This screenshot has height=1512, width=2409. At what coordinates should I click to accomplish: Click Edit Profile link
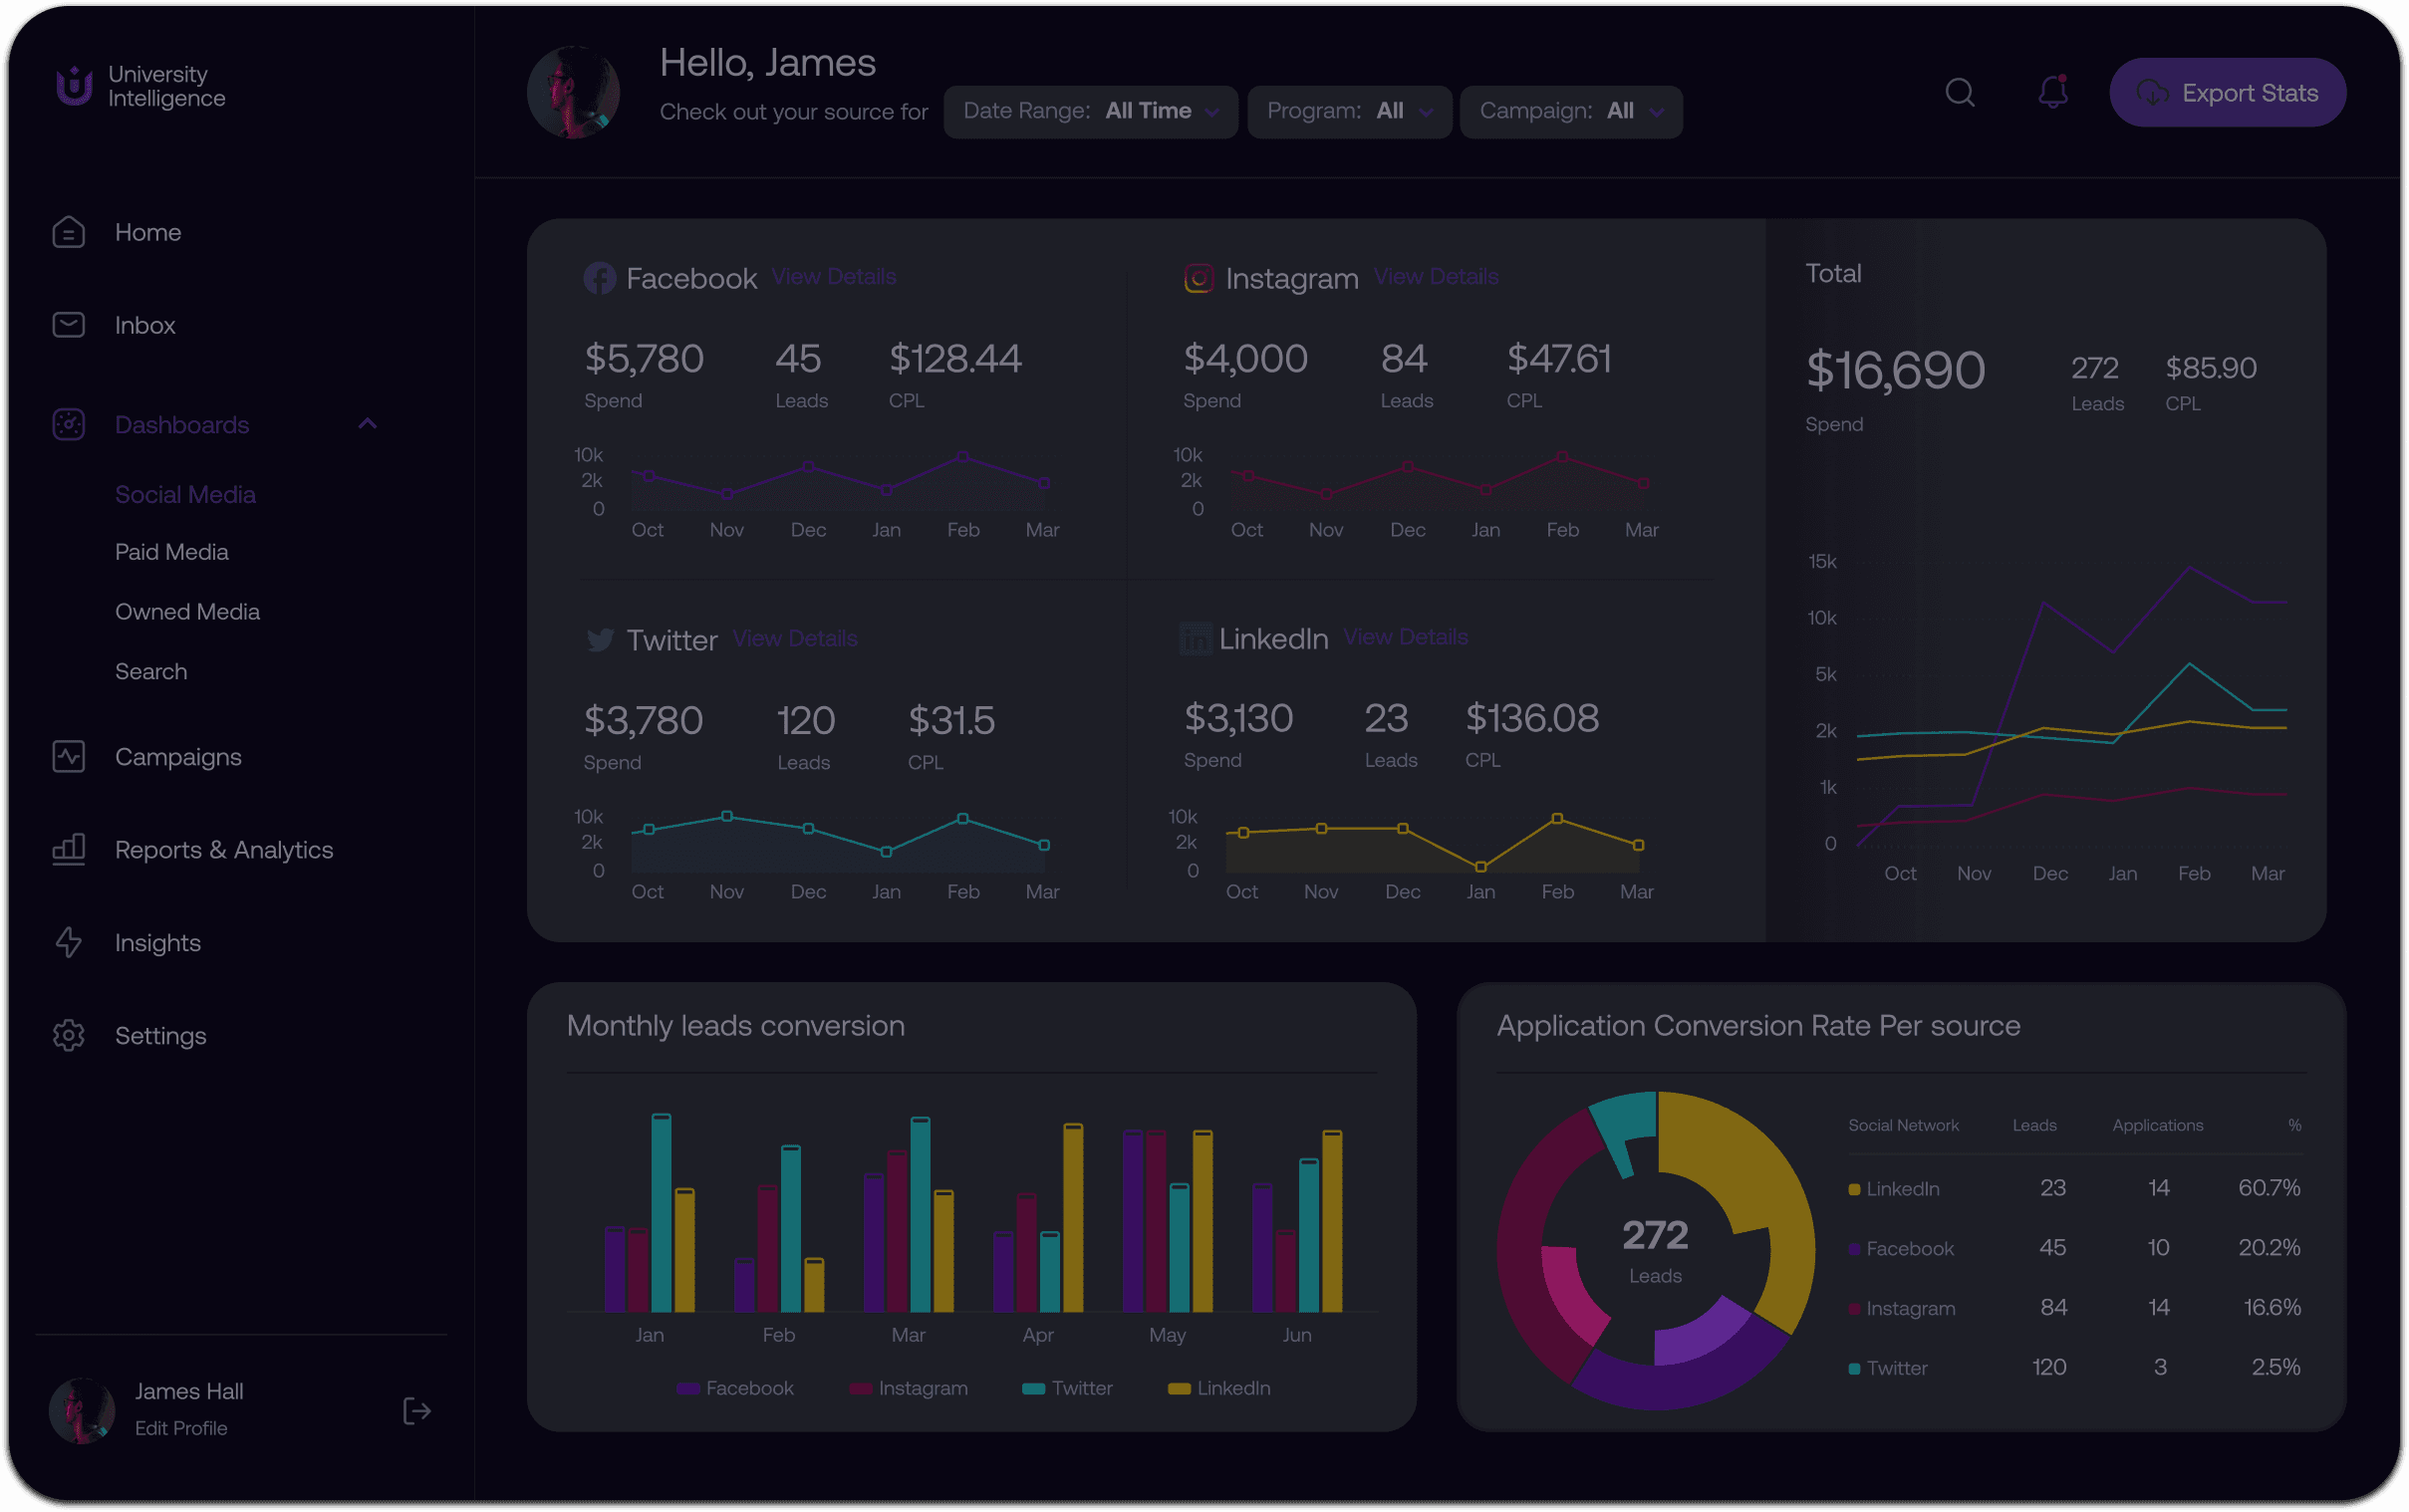point(180,1428)
